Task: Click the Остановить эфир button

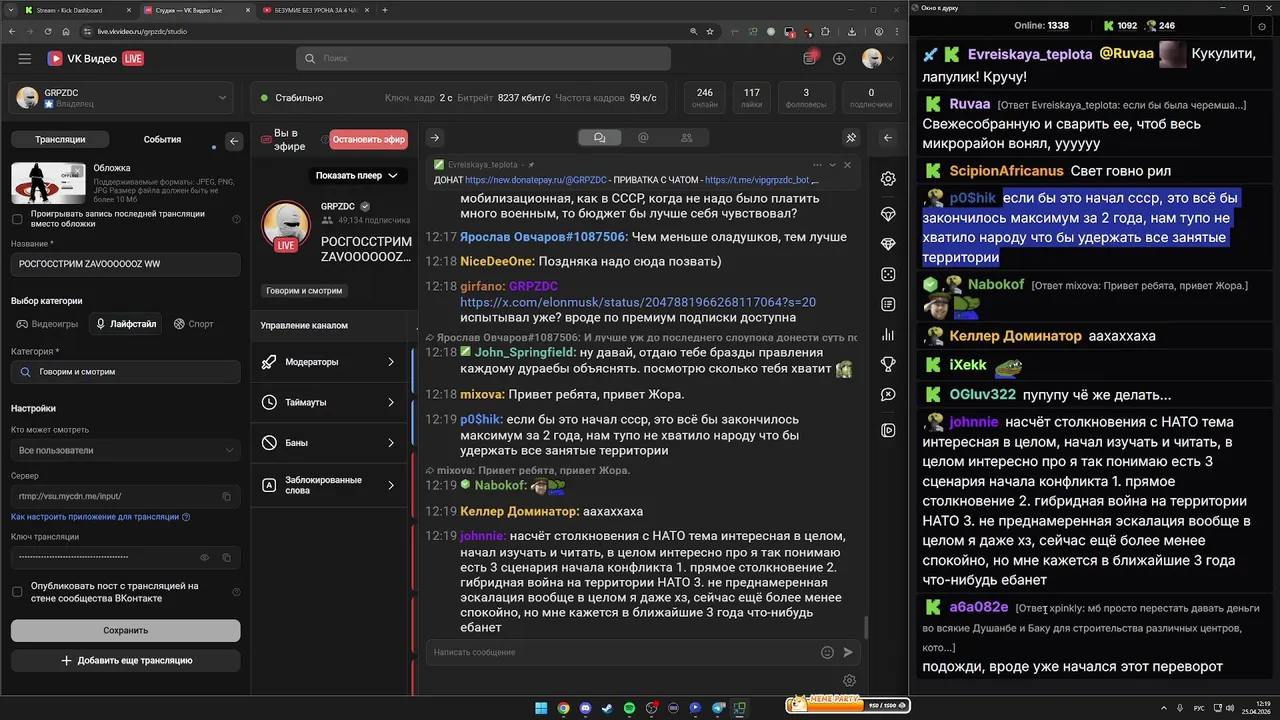Action: (x=369, y=140)
